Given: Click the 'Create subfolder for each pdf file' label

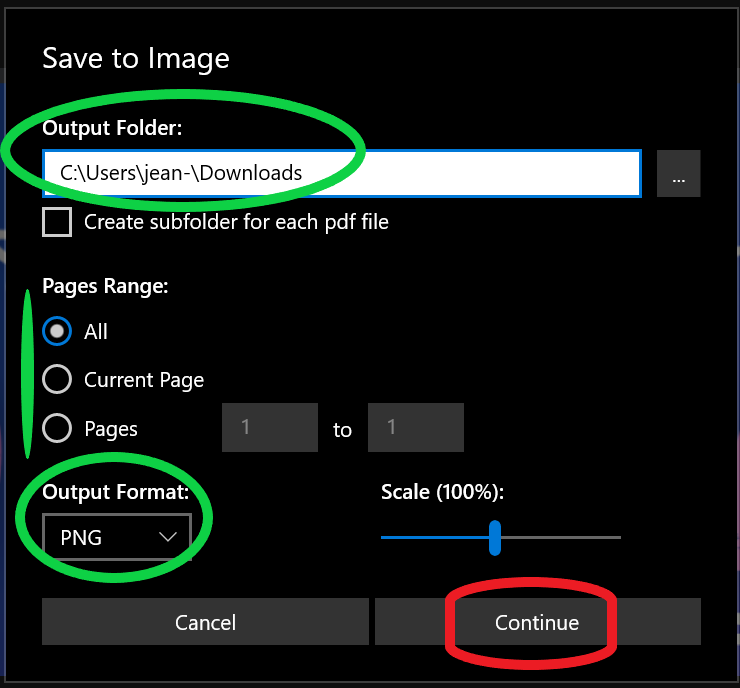Looking at the screenshot, I should (x=236, y=222).
